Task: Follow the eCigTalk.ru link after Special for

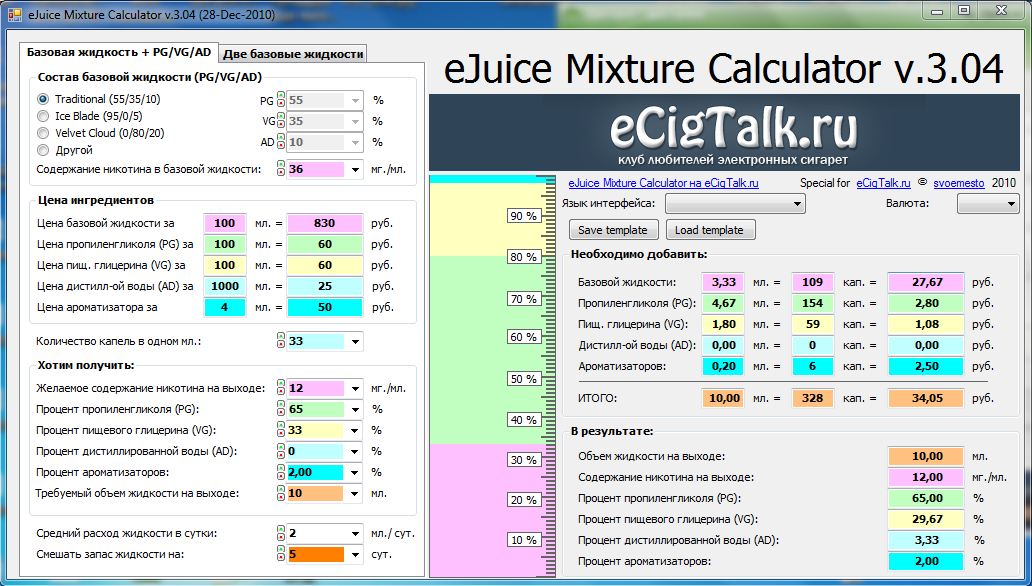Action: (883, 184)
